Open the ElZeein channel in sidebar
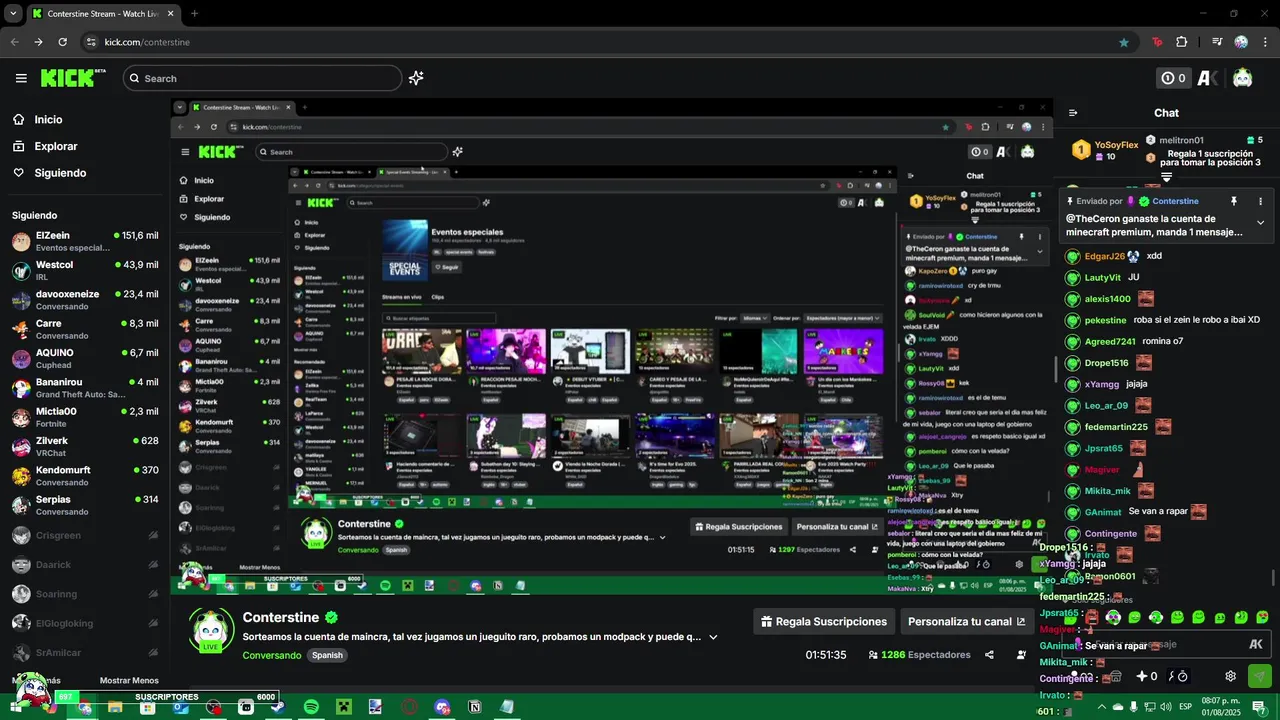Image resolution: width=1280 pixels, height=720 pixels. [85, 241]
